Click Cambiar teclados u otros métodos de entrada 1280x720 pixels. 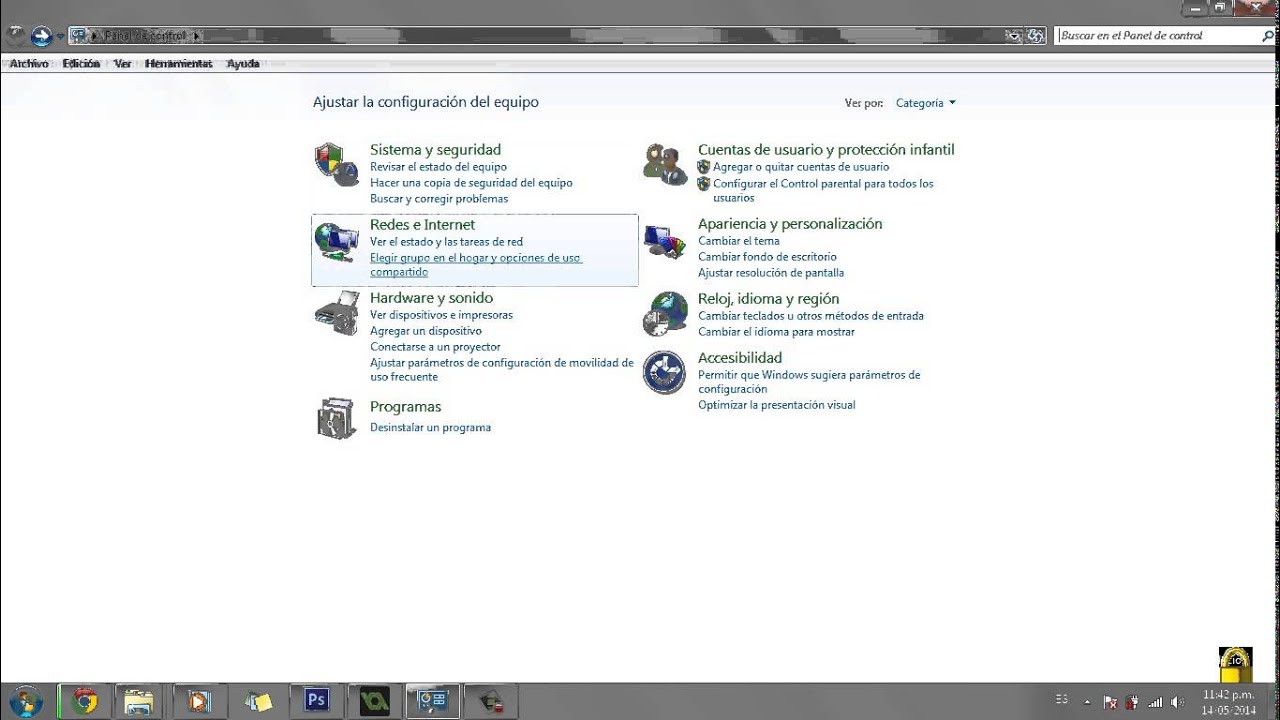(x=811, y=316)
